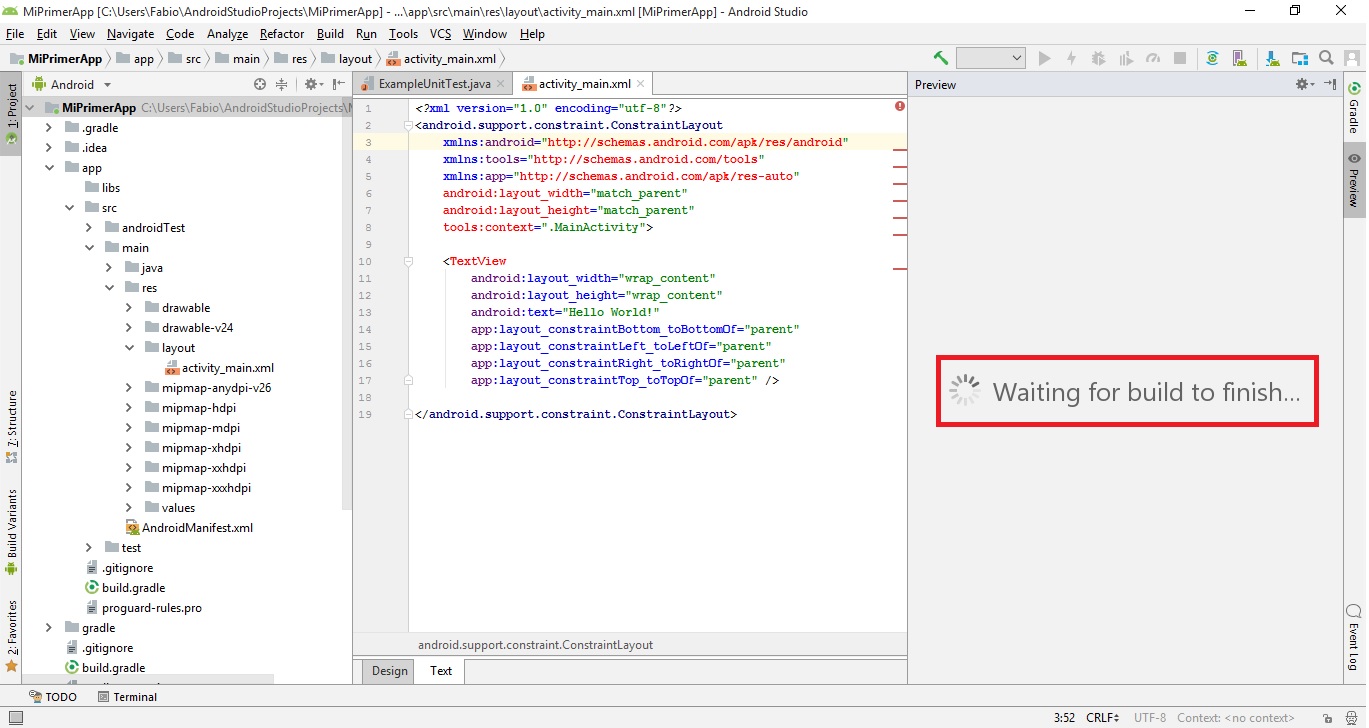1369x728 pixels.
Task: Expand the .idea folder
Action: 50,148
